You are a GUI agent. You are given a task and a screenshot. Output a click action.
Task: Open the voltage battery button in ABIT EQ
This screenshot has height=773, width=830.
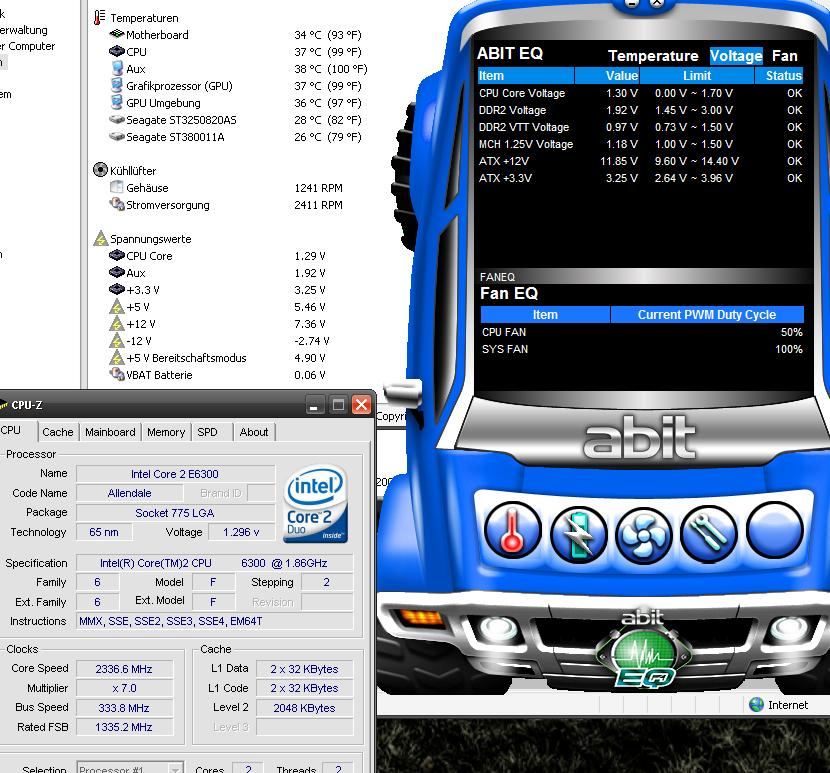pos(579,534)
